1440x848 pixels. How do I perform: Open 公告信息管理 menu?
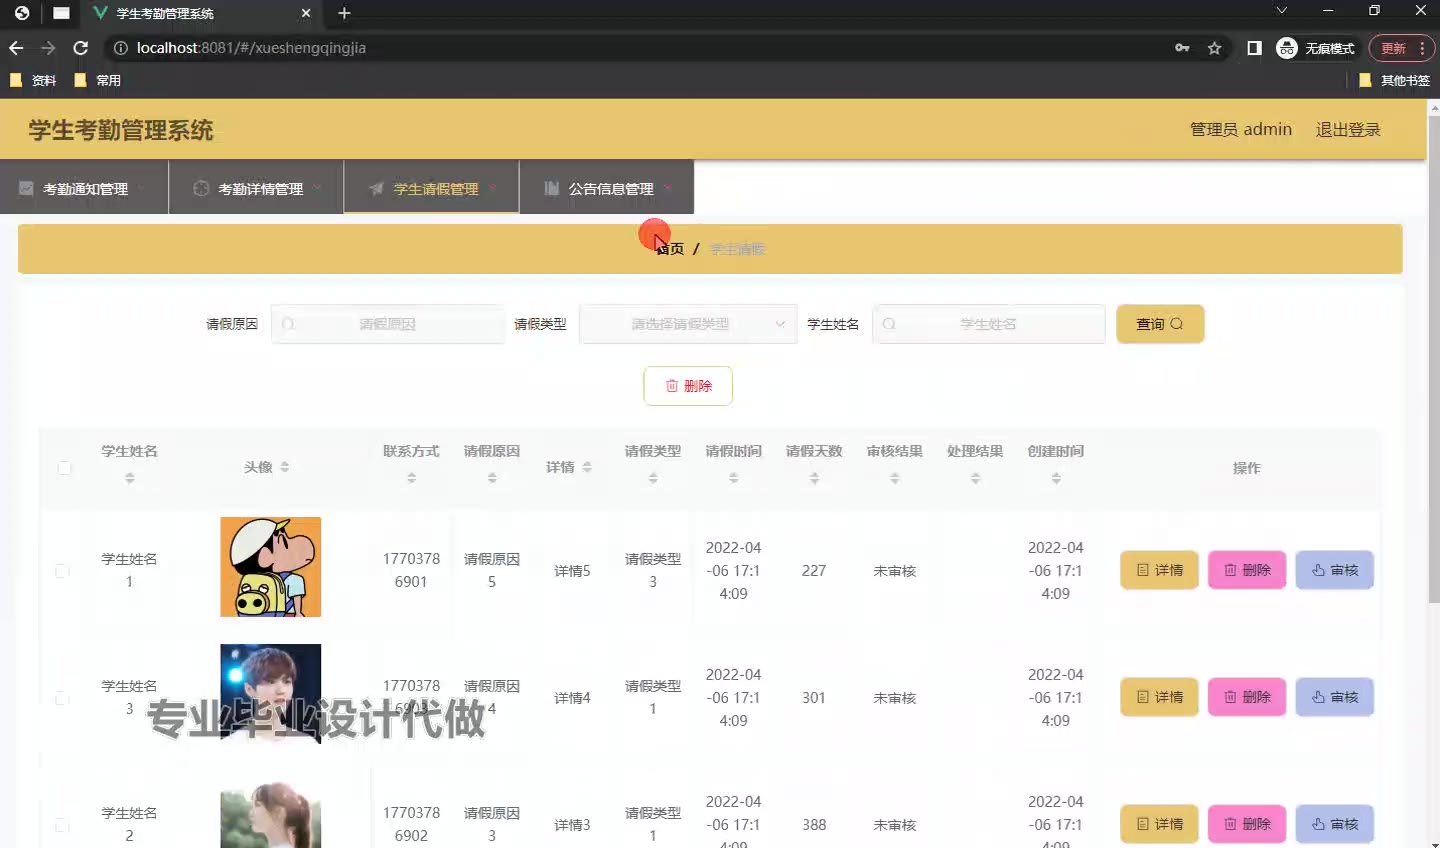607,188
